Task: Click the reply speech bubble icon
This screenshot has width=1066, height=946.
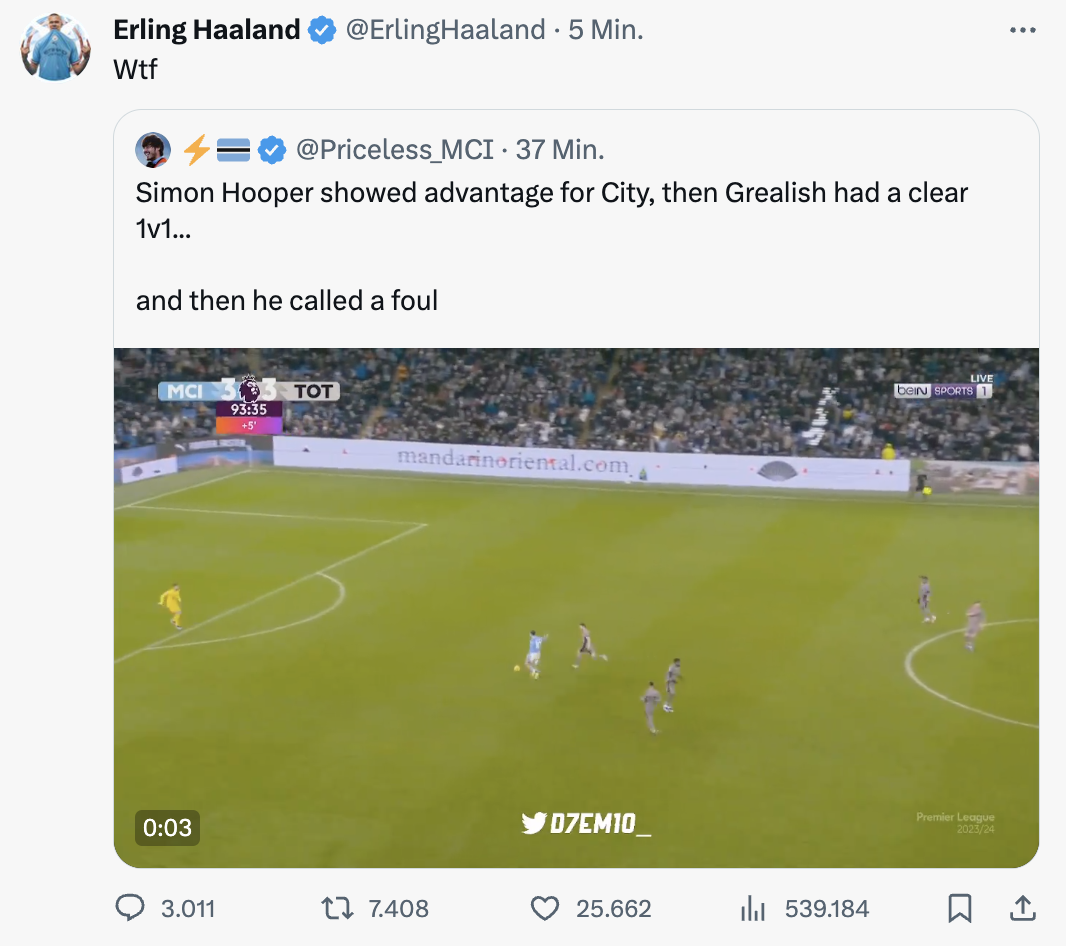Action: (131, 908)
